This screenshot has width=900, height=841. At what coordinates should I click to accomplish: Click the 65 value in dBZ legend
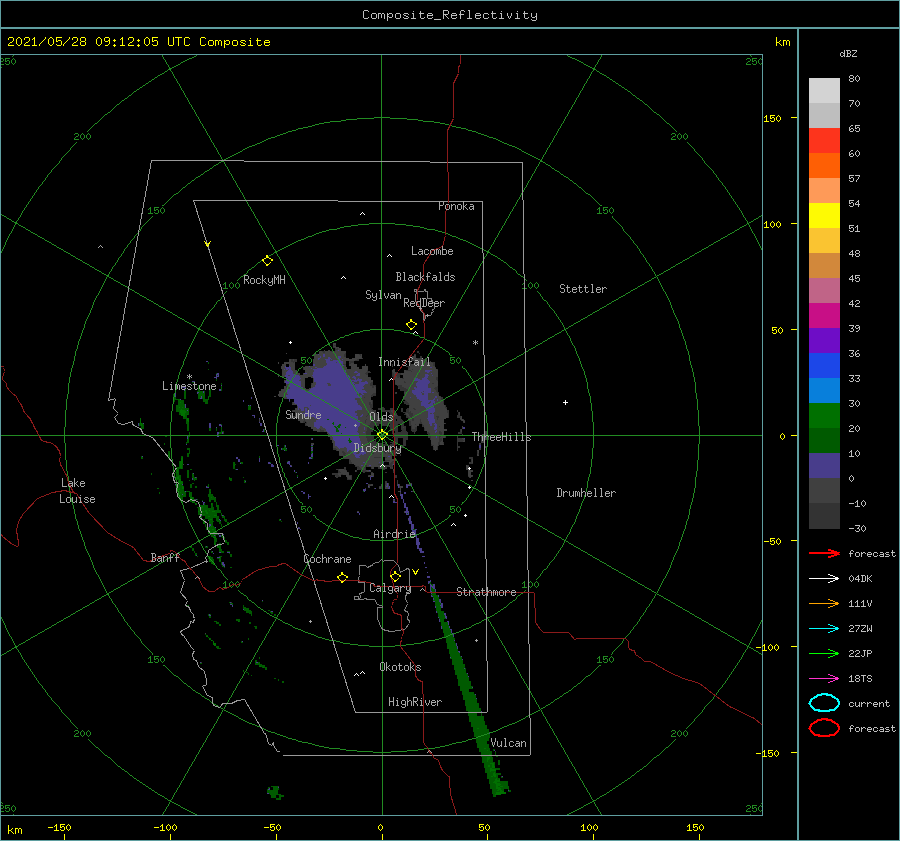click(854, 129)
